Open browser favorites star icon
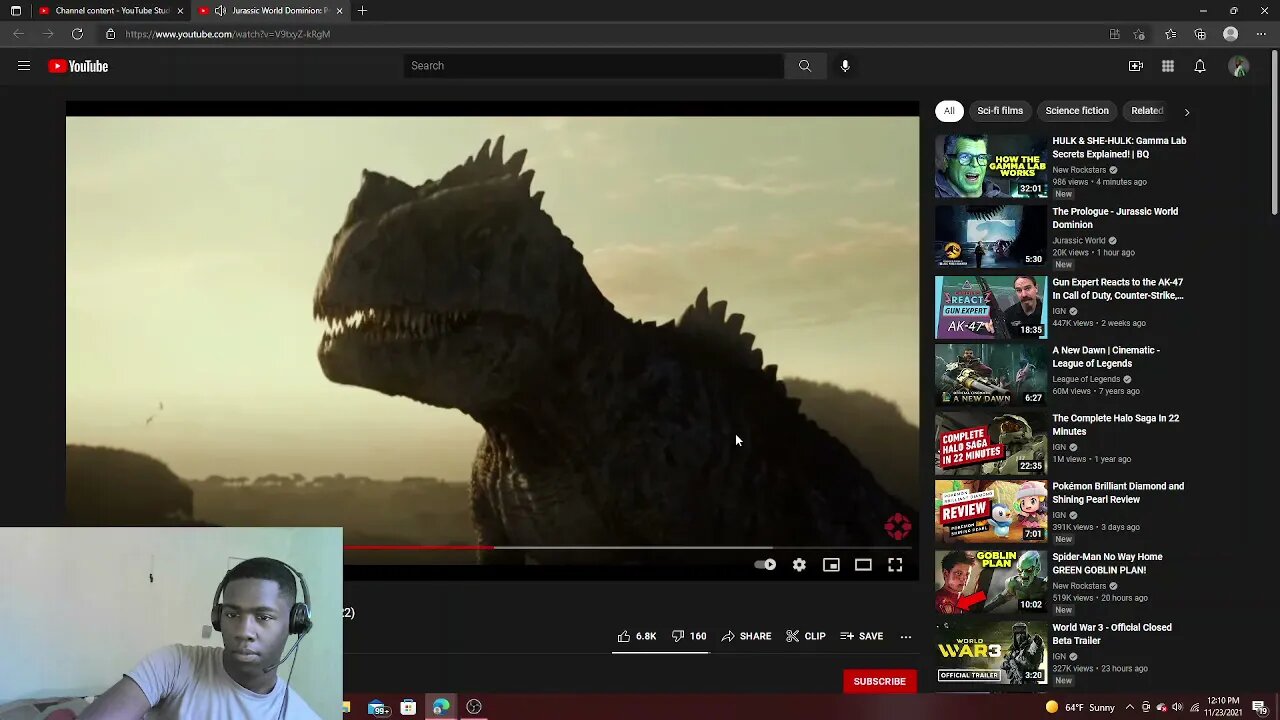 [x=1170, y=34]
